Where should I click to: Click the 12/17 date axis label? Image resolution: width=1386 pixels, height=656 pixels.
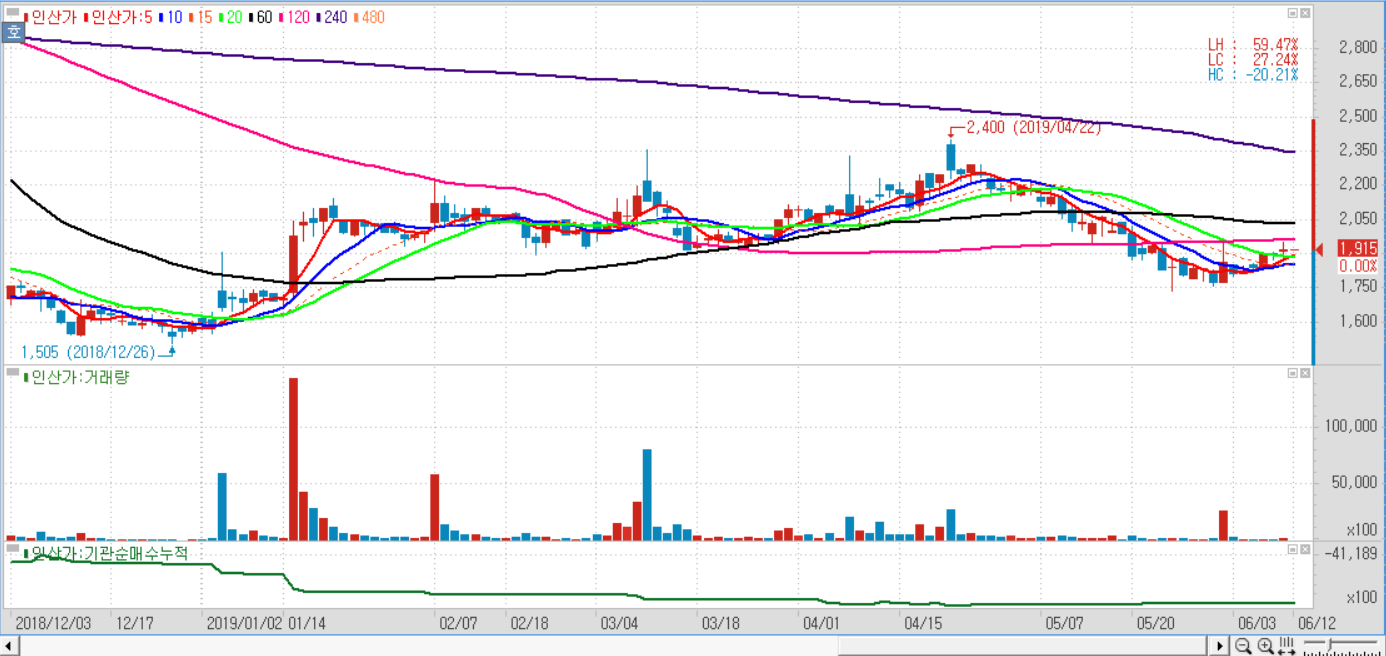134,622
